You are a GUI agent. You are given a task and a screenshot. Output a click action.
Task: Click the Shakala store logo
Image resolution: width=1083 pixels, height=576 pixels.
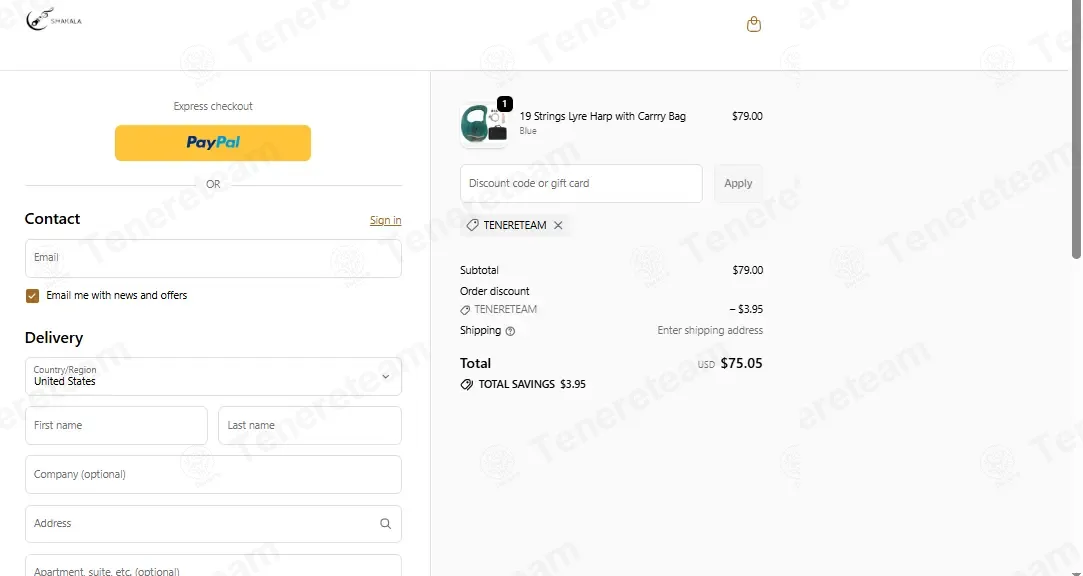pos(54,19)
